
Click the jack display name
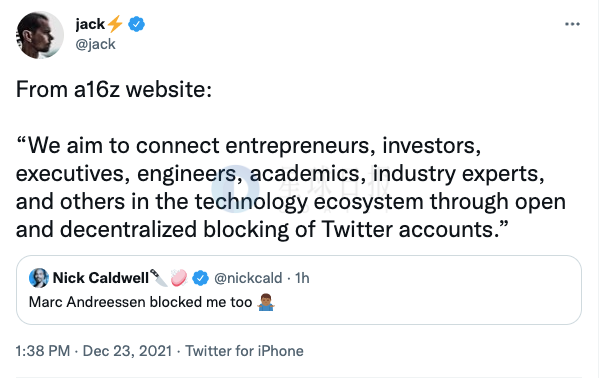[90, 24]
